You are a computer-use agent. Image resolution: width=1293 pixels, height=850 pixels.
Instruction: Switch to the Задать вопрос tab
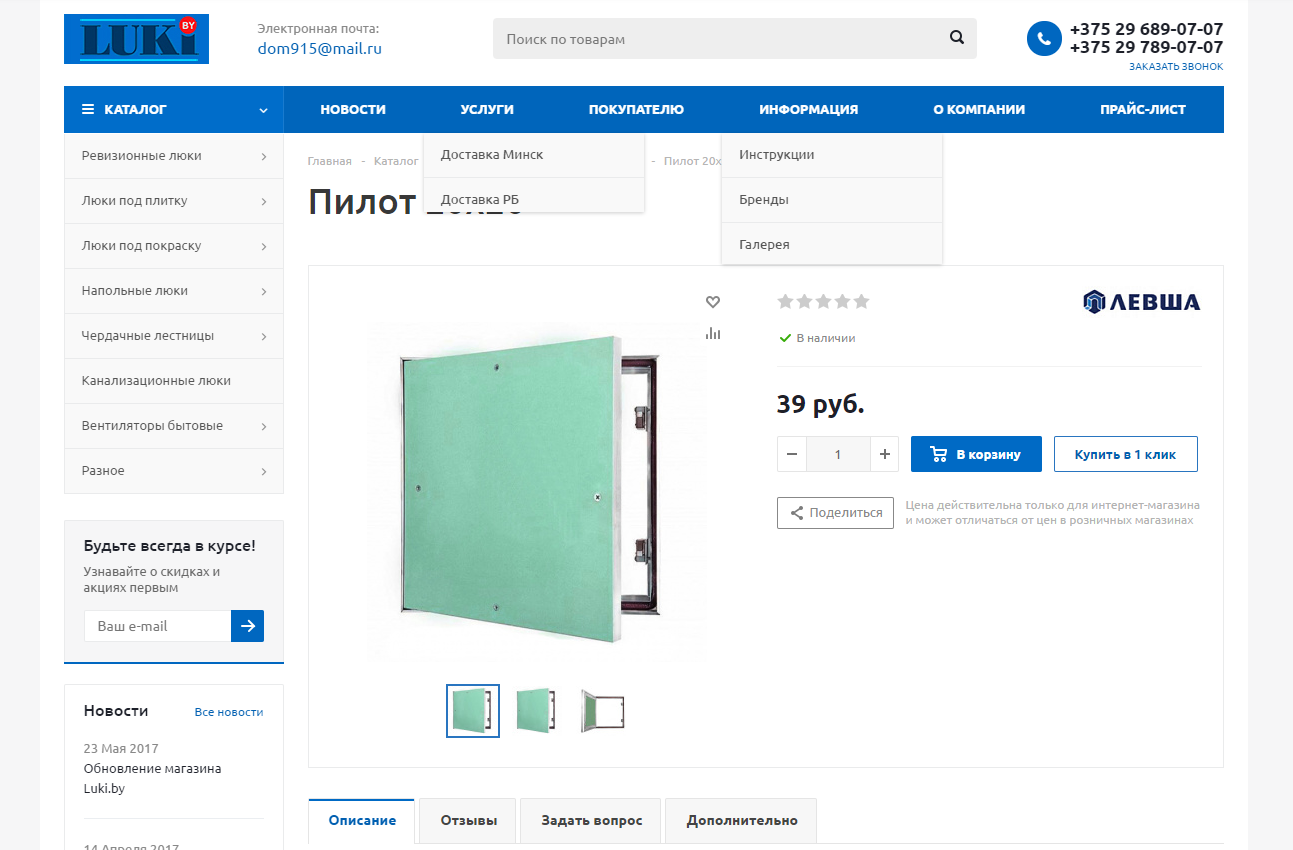coord(591,820)
